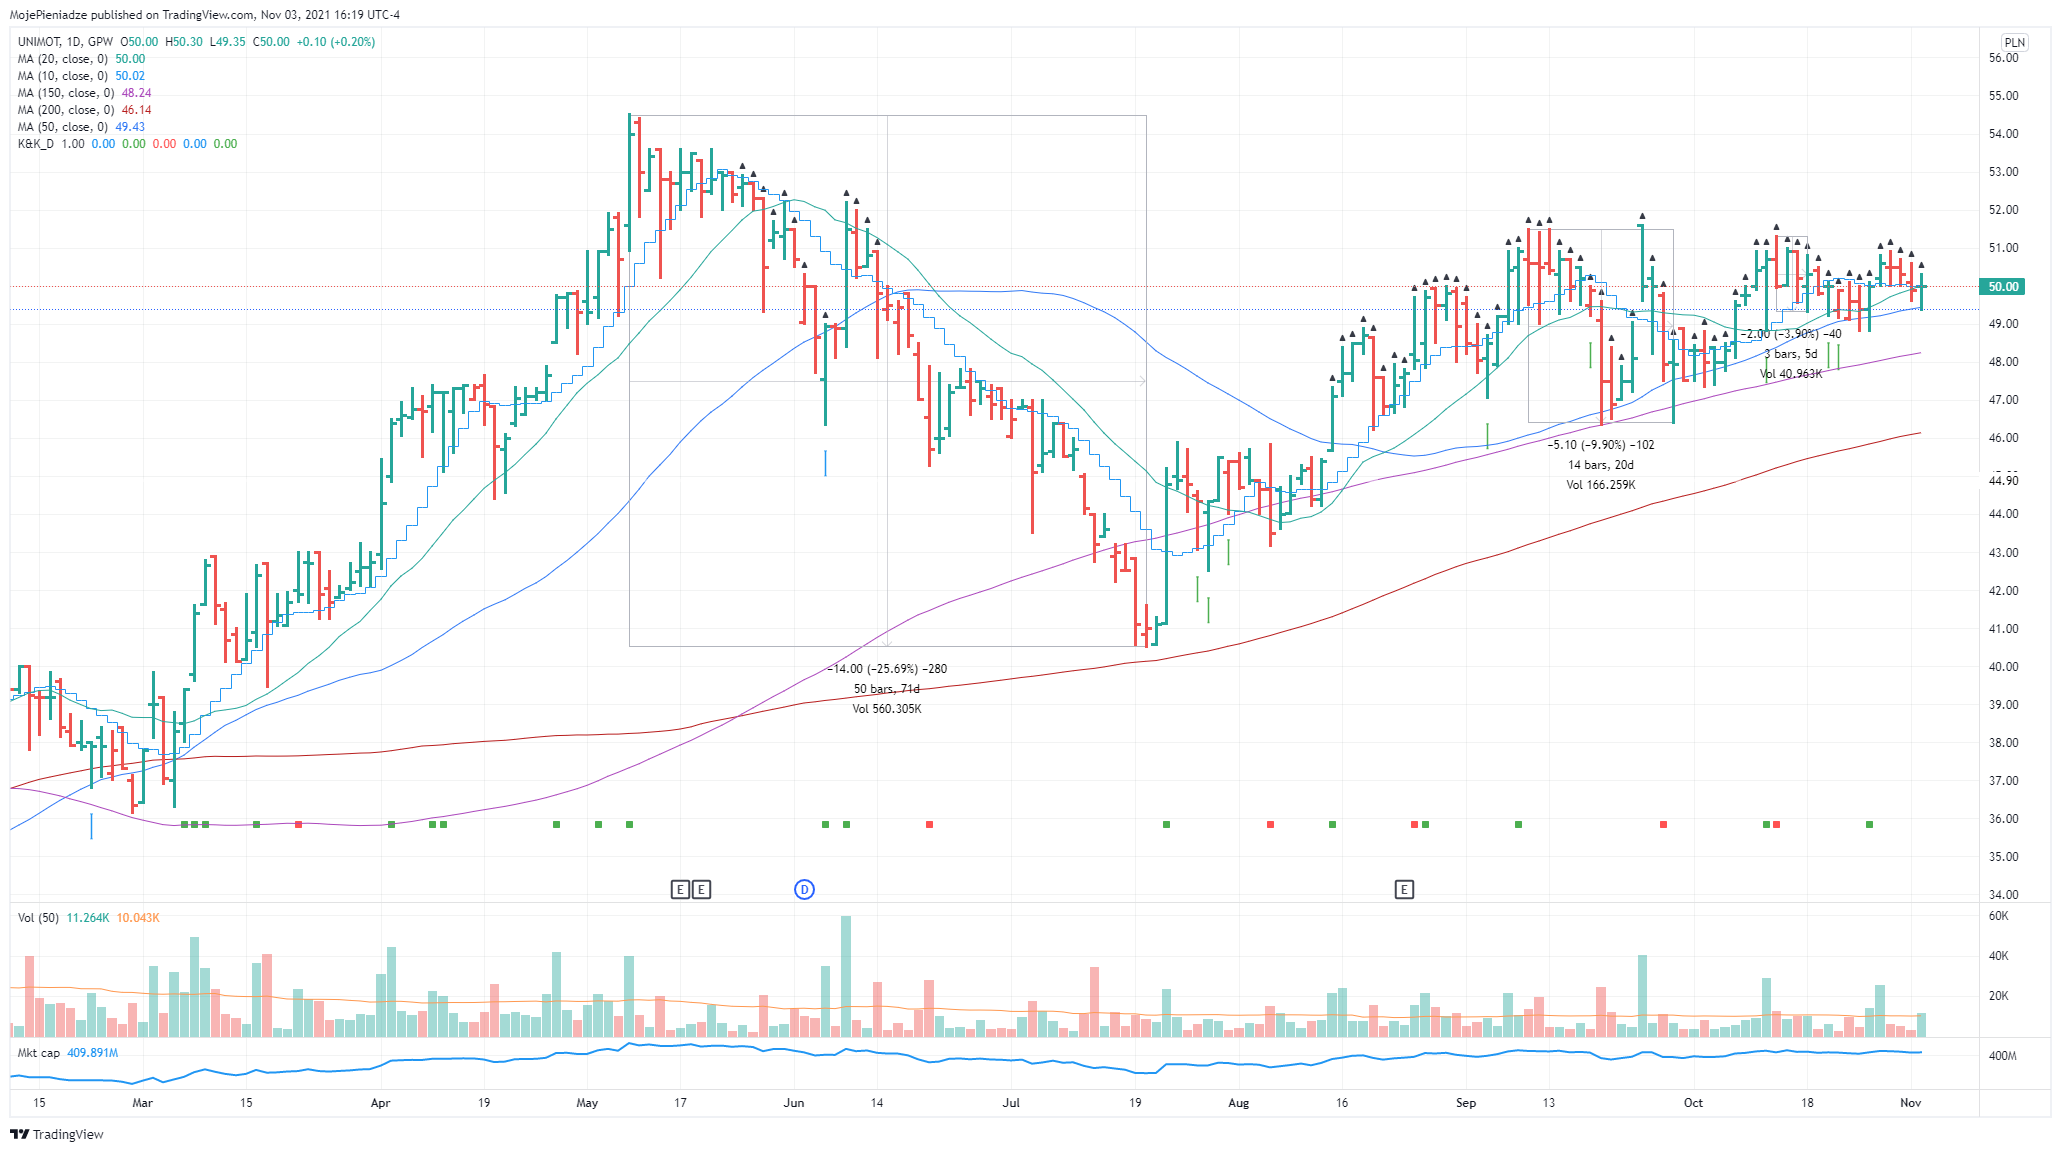Click the first earnings E marker near May
Image resolution: width=2061 pixels, height=1152 pixels.
coord(680,889)
